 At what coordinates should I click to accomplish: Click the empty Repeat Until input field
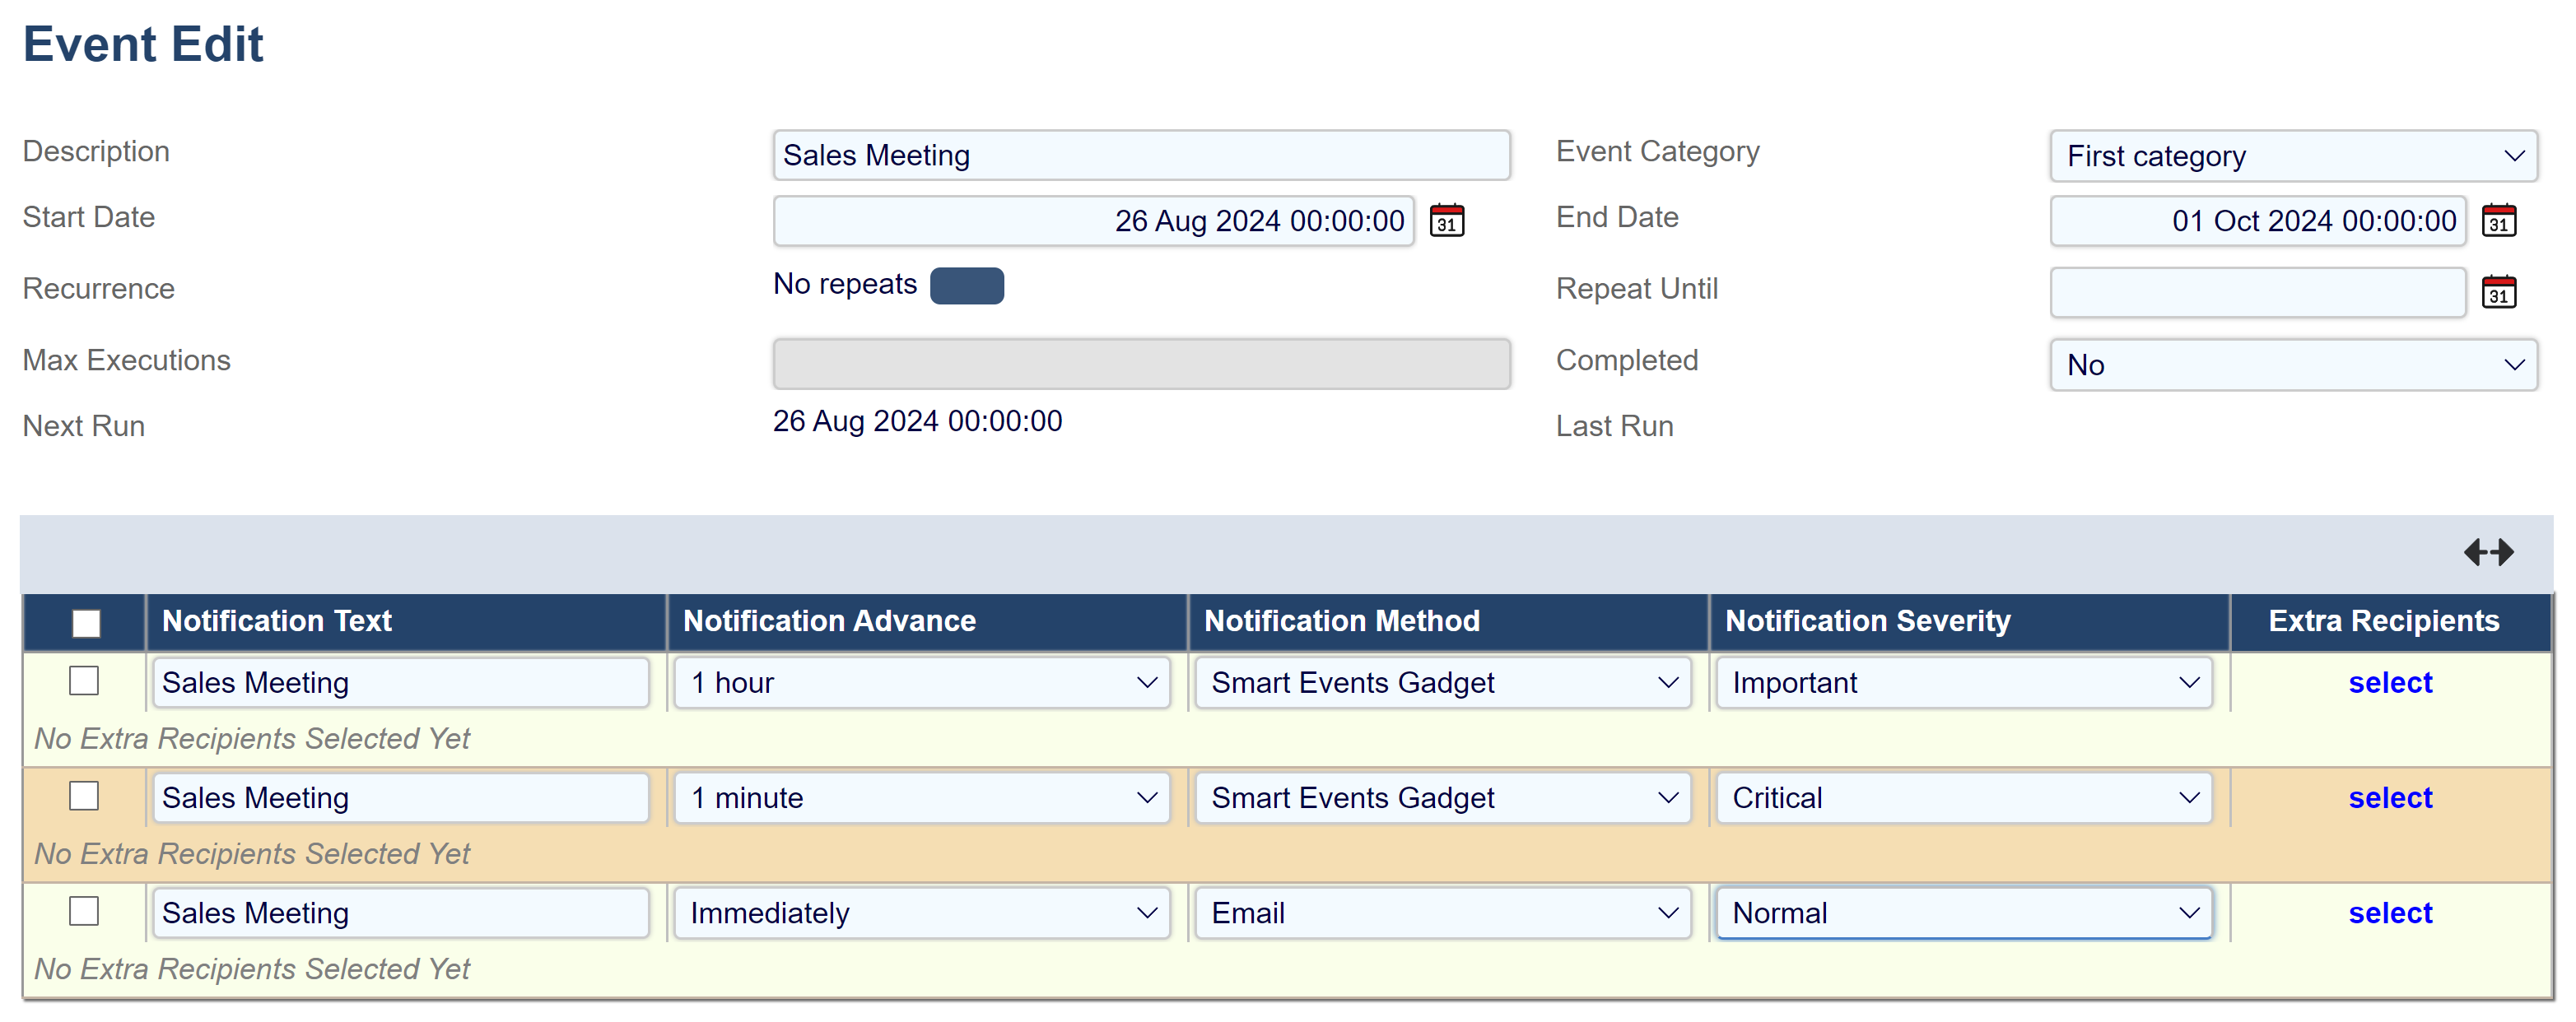pyautogui.click(x=2257, y=292)
